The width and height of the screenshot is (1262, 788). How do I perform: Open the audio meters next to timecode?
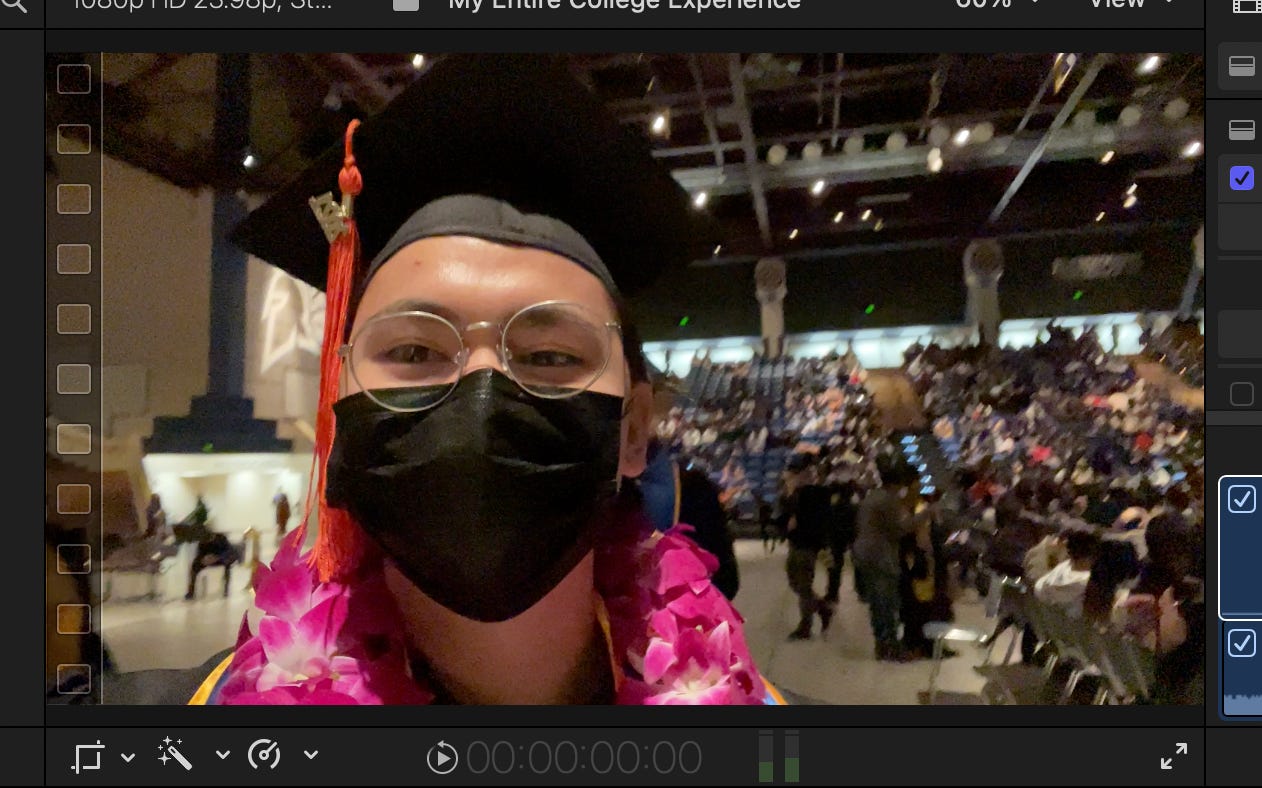[779, 756]
